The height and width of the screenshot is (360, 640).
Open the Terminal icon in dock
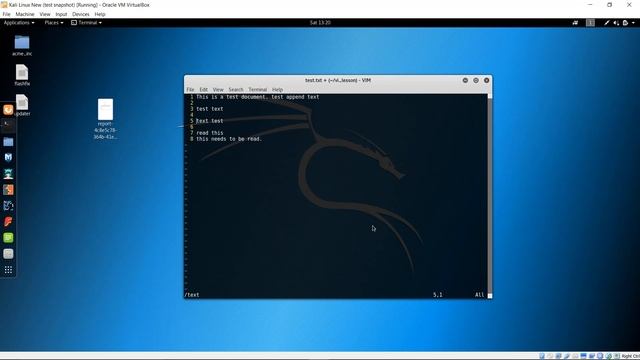point(8,126)
